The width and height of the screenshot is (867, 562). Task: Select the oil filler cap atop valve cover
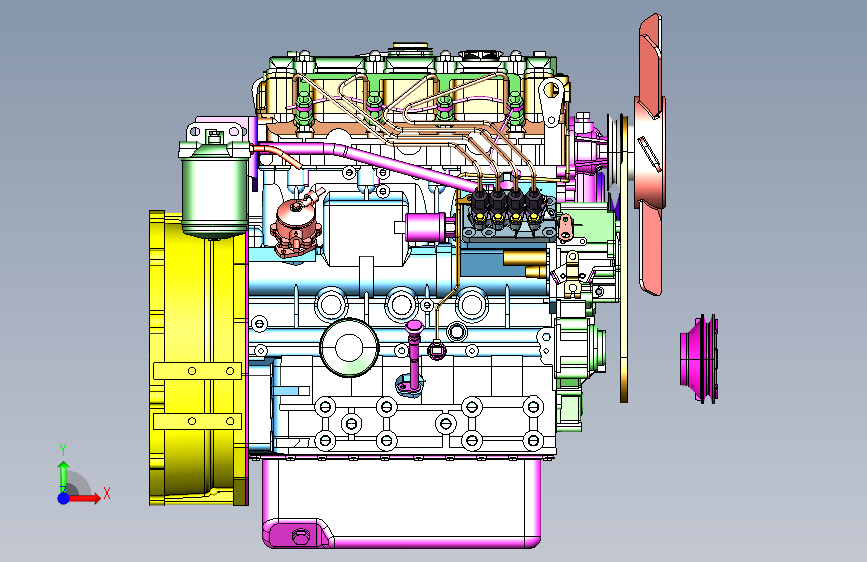[410, 48]
